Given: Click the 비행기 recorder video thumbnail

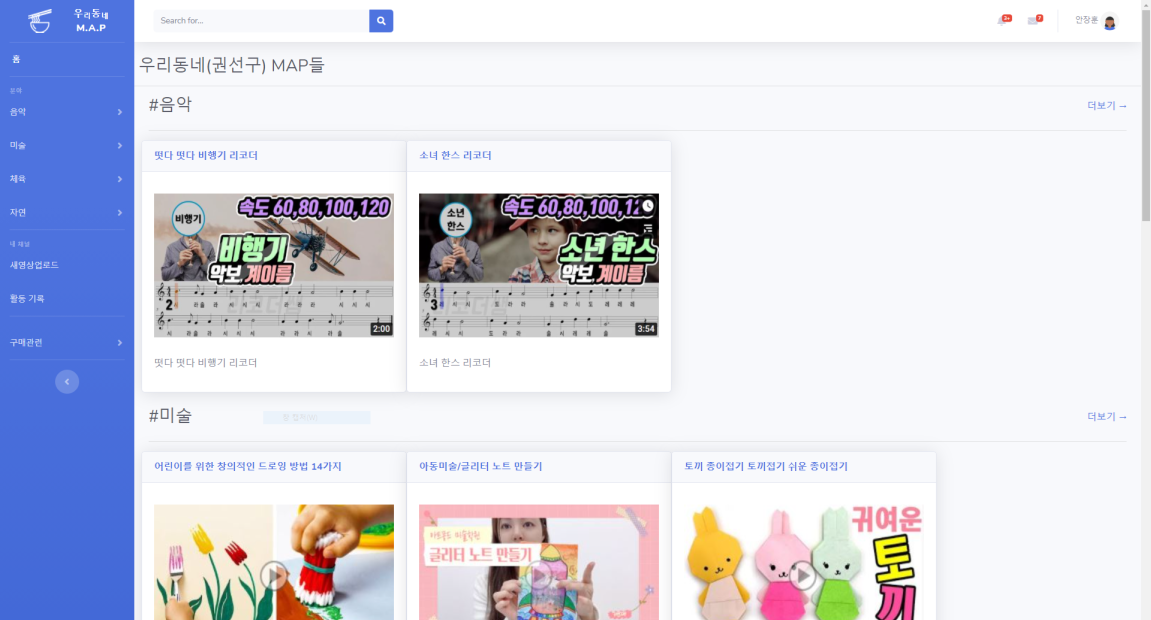Looking at the screenshot, I should tap(274, 265).
